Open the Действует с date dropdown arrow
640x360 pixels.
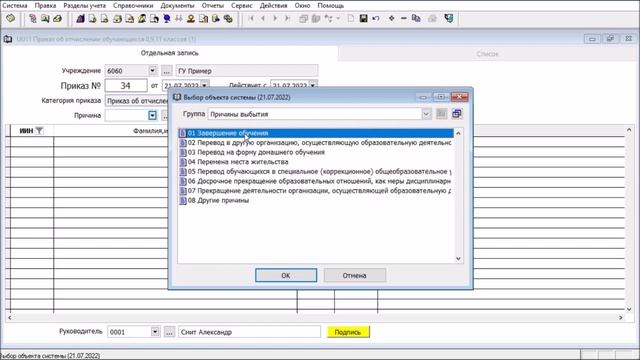pyautogui.click(x=313, y=85)
